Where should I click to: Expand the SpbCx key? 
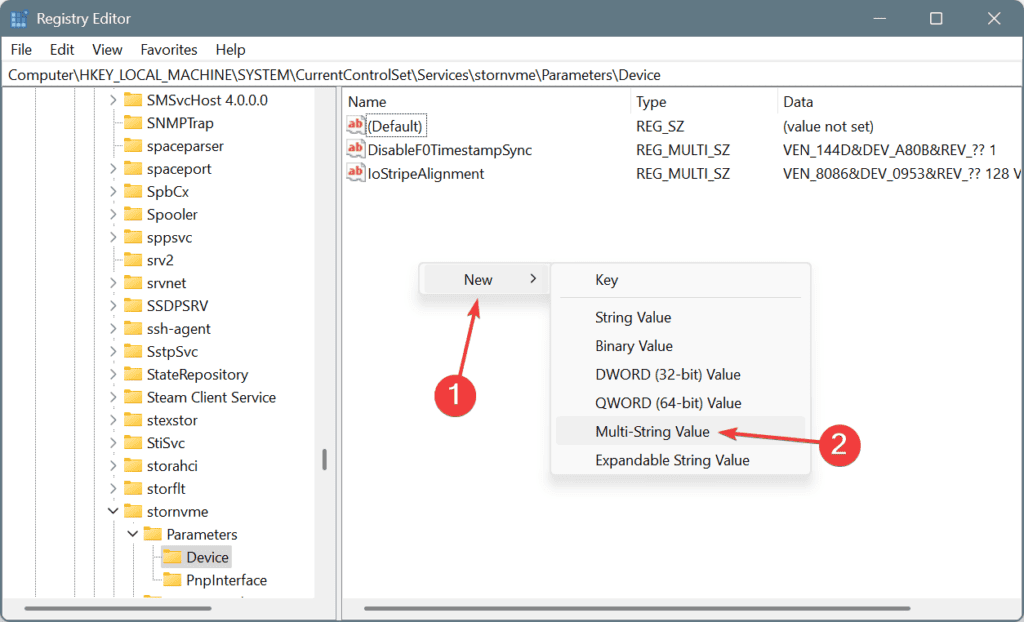coord(113,191)
